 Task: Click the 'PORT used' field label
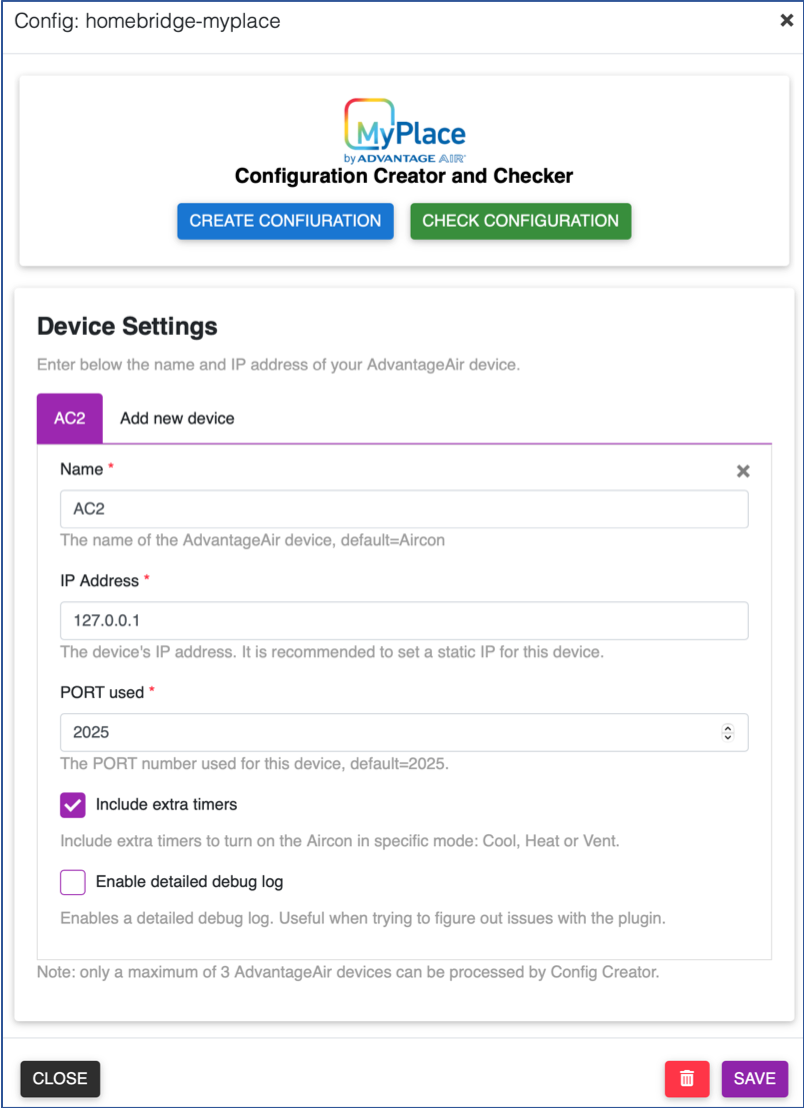pos(102,692)
